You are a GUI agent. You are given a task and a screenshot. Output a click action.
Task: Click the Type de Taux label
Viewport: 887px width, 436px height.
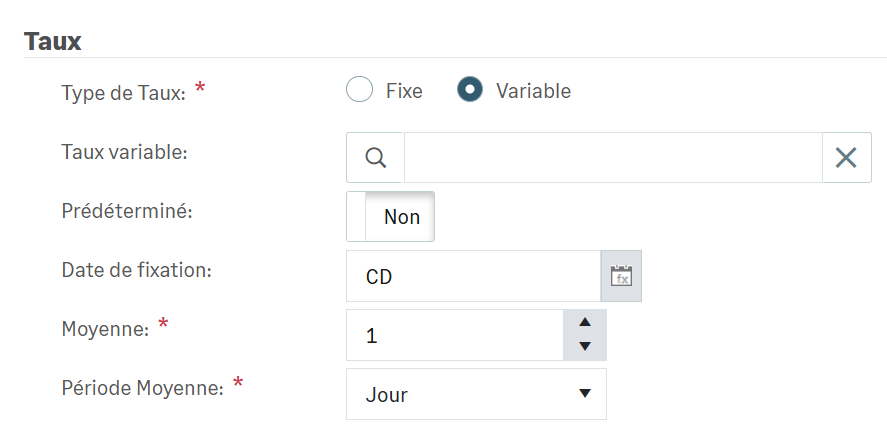123,93
